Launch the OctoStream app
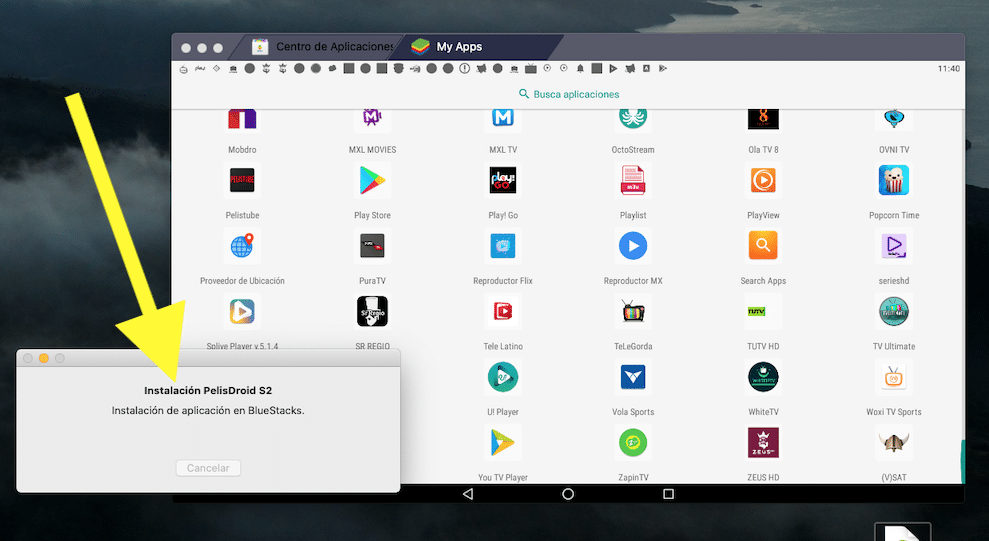The image size is (989, 541). click(633, 119)
